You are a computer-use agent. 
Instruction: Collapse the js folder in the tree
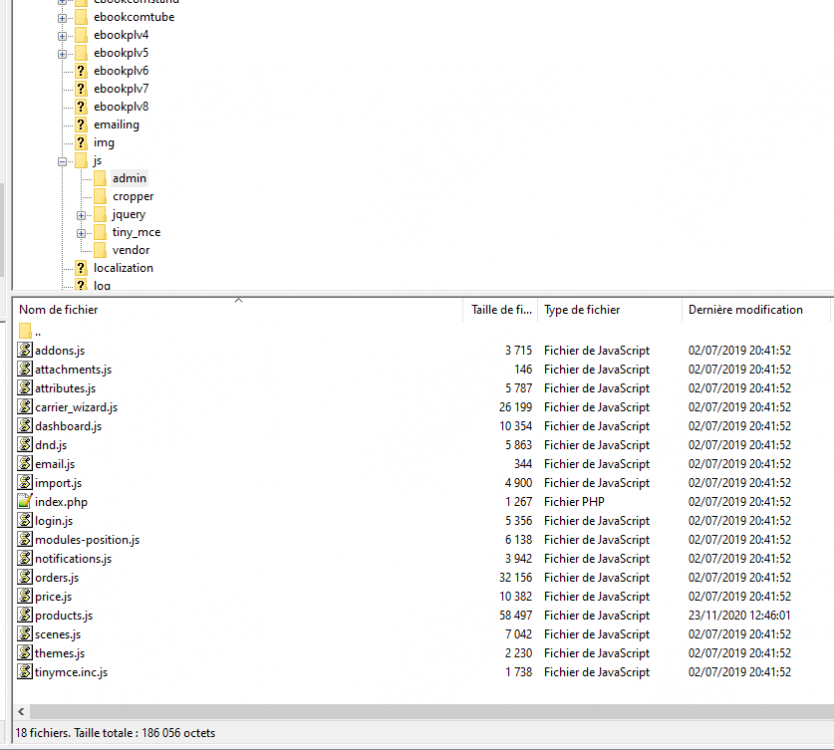(64, 159)
